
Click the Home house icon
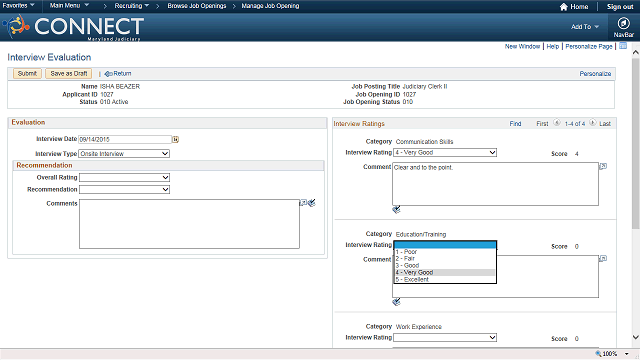tap(564, 7)
